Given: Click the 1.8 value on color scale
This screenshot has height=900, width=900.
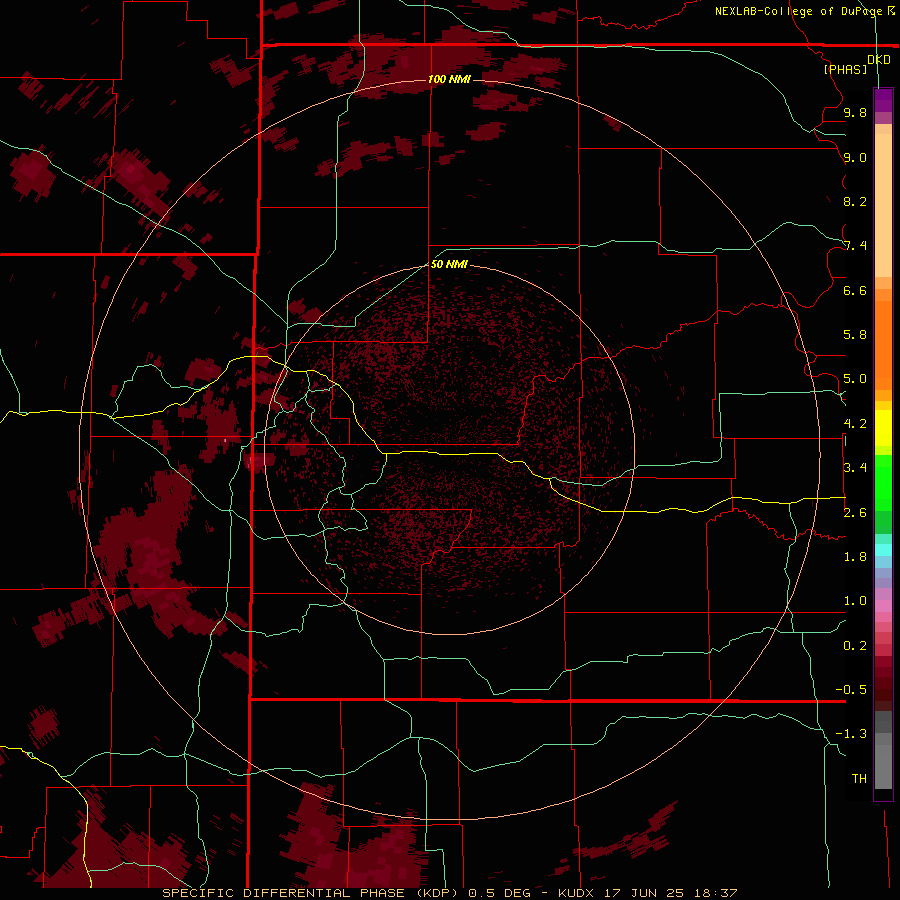Looking at the screenshot, I should pos(855,557).
